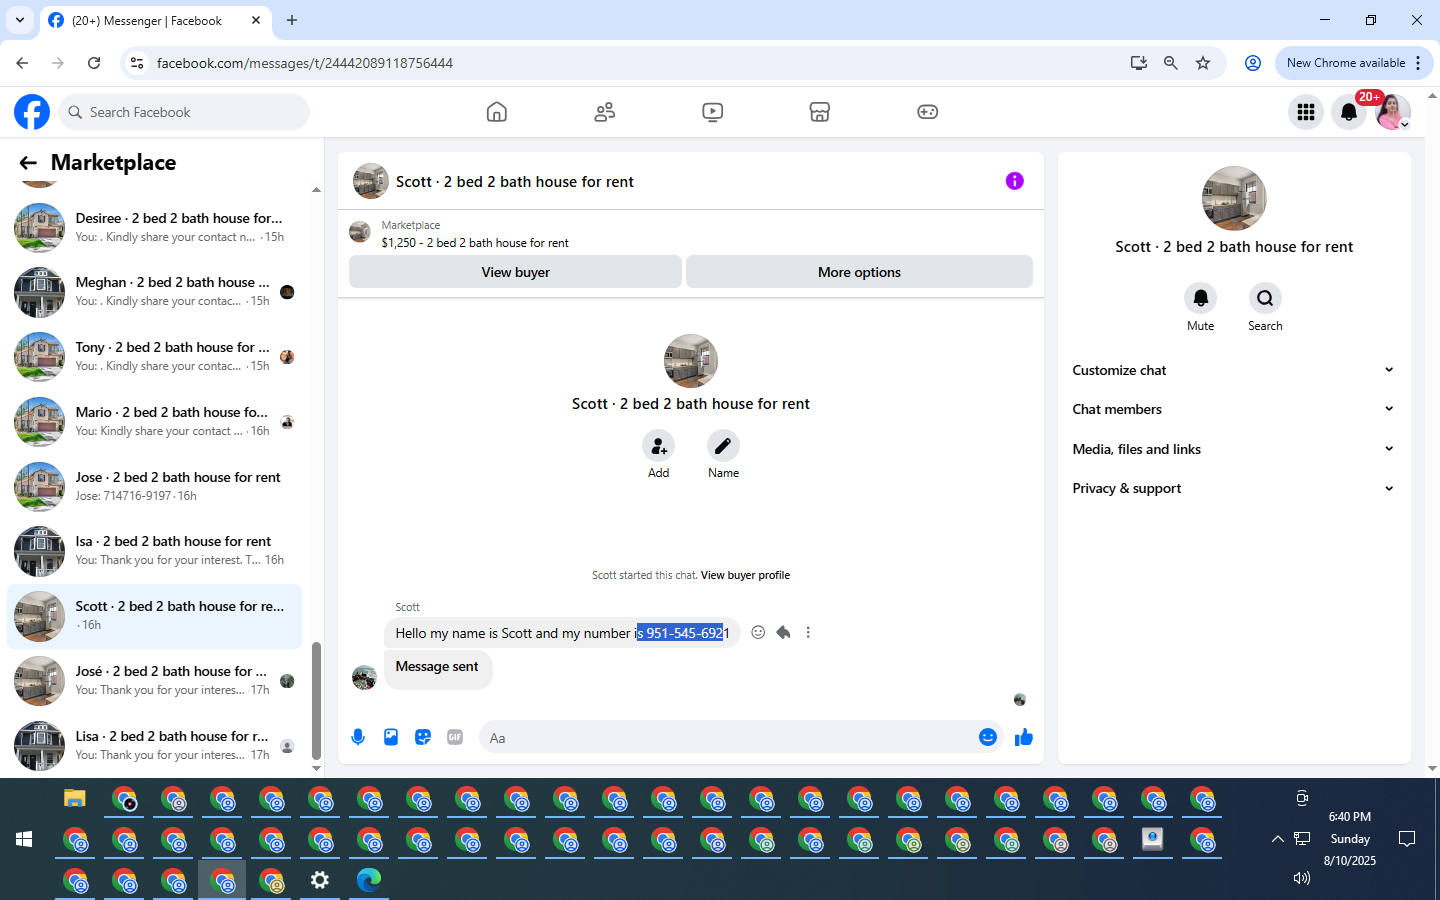Open Facebook Home icon
Screen dimensions: 1440x900
click(497, 112)
